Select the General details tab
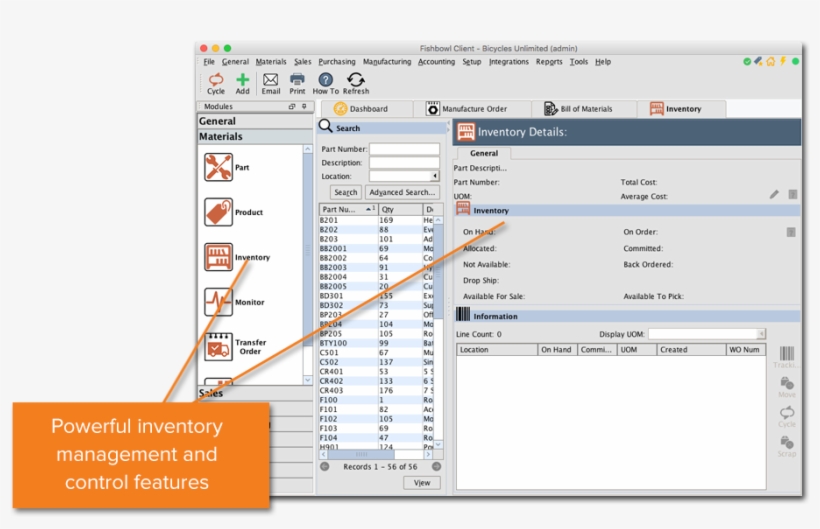This screenshot has width=820, height=529. pos(484,153)
